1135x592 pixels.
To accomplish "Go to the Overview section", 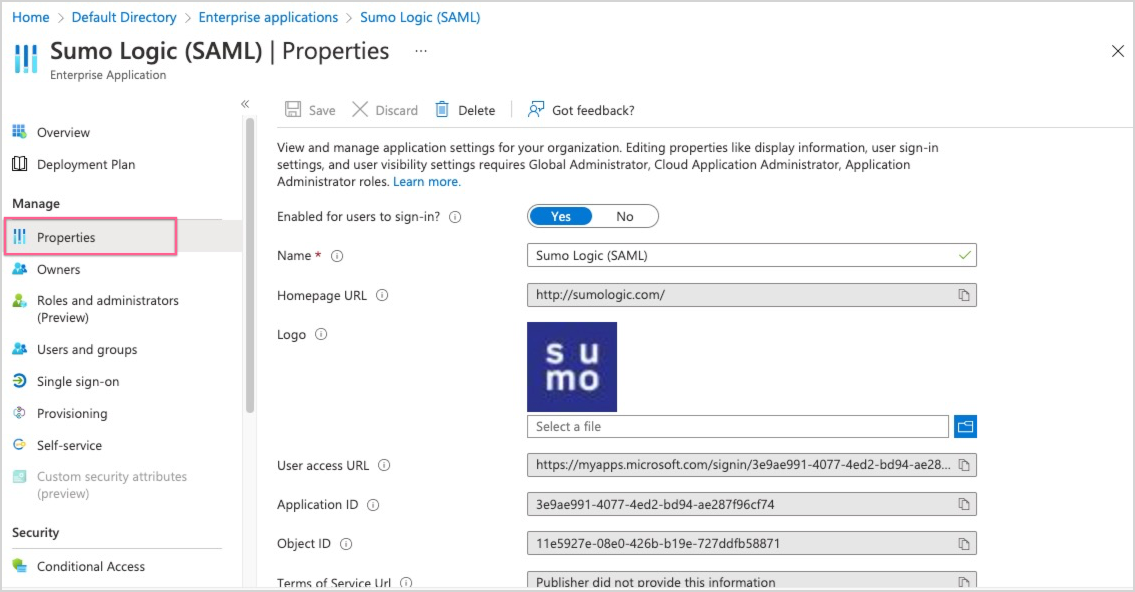I will tap(63, 132).
